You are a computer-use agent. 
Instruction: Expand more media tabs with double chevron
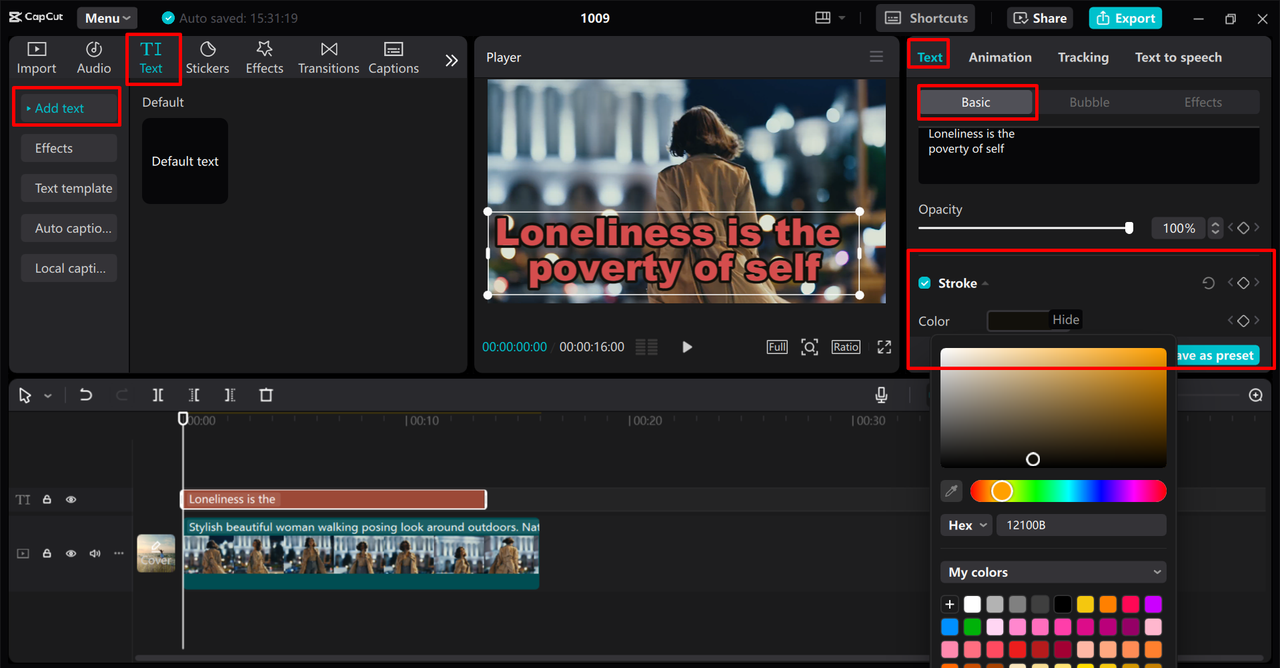click(451, 60)
